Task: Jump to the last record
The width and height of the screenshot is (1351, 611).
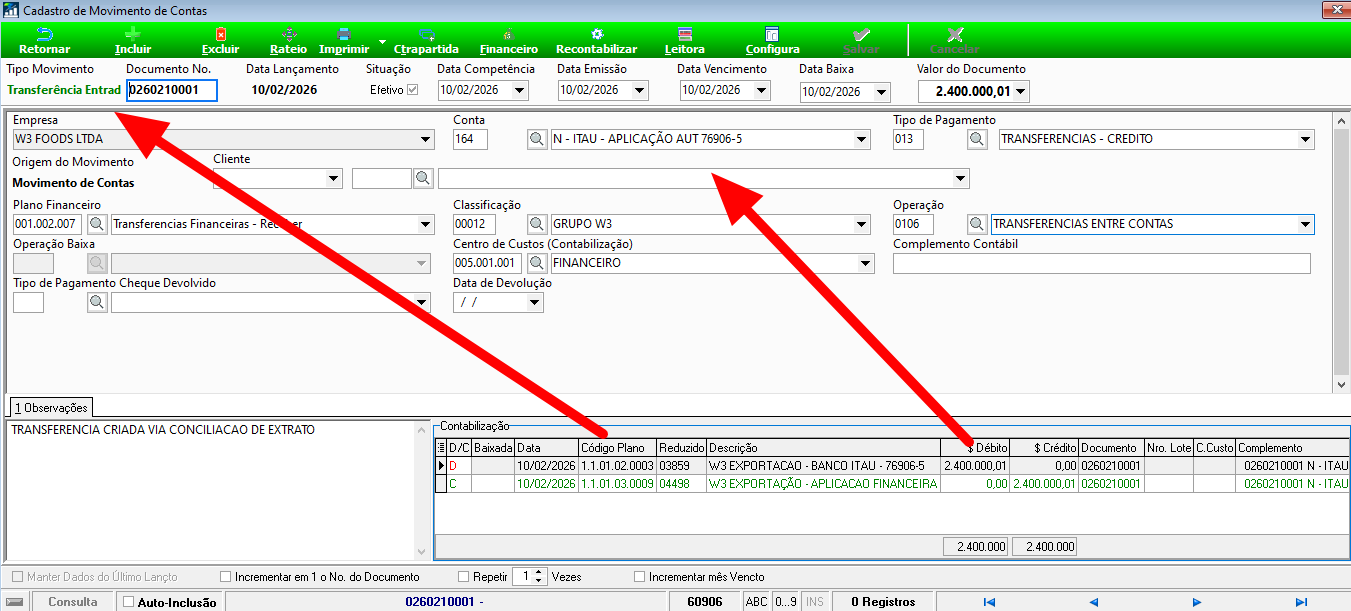Action: coord(1301,602)
